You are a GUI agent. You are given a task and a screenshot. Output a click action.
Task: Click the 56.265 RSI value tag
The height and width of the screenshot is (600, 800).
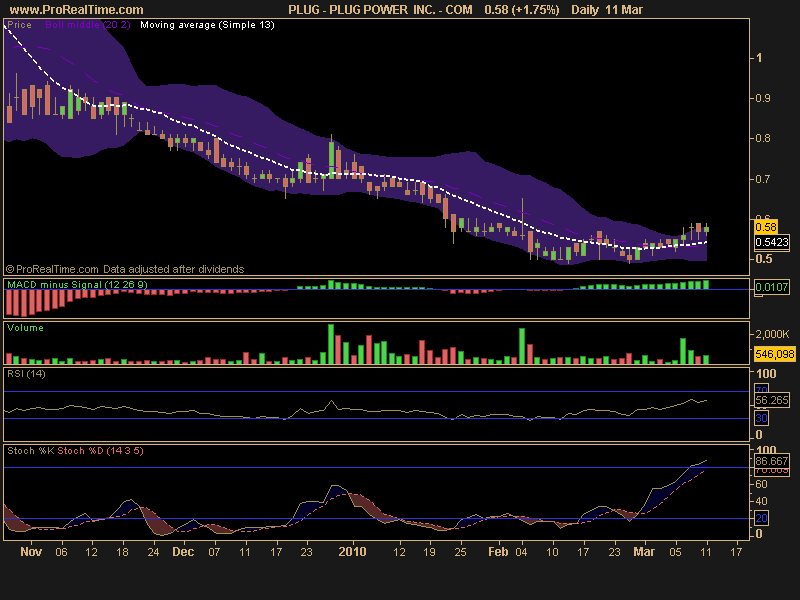click(771, 400)
